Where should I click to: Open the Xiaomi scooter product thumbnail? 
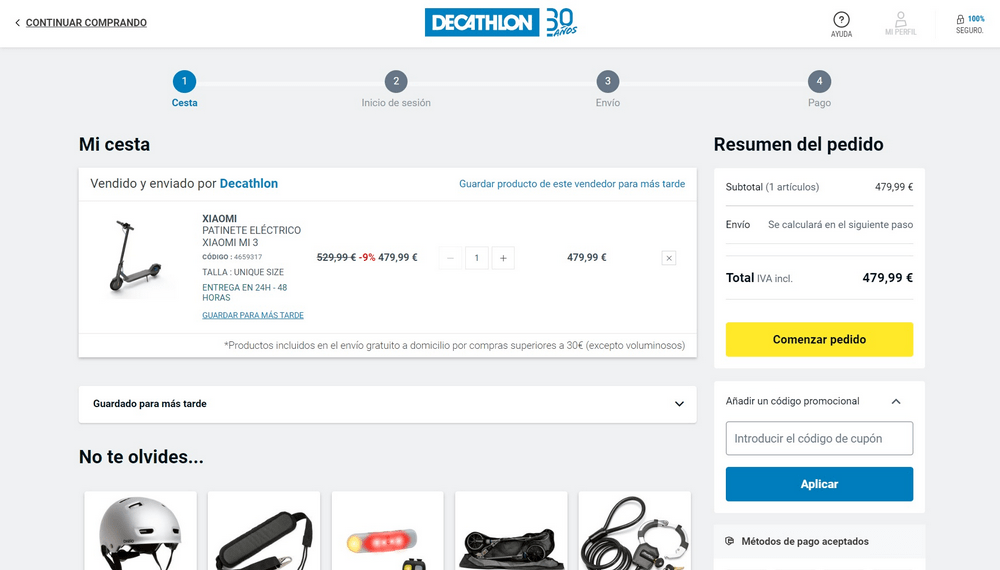click(138, 258)
